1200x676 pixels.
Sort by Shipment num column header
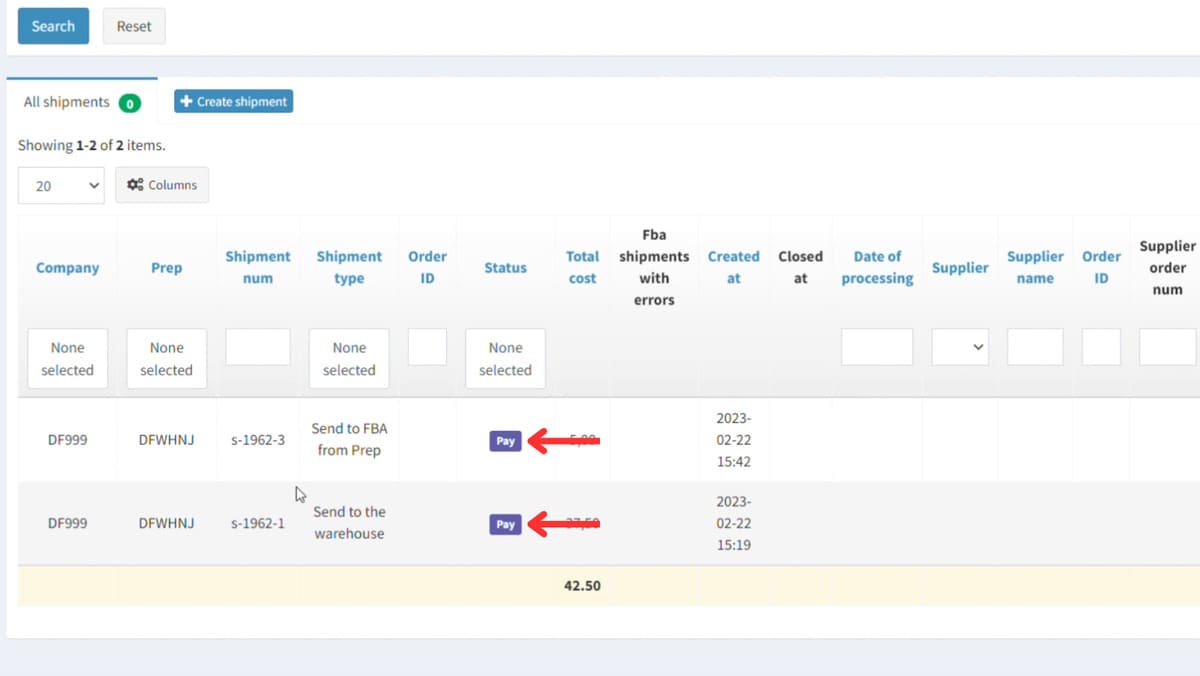point(258,267)
